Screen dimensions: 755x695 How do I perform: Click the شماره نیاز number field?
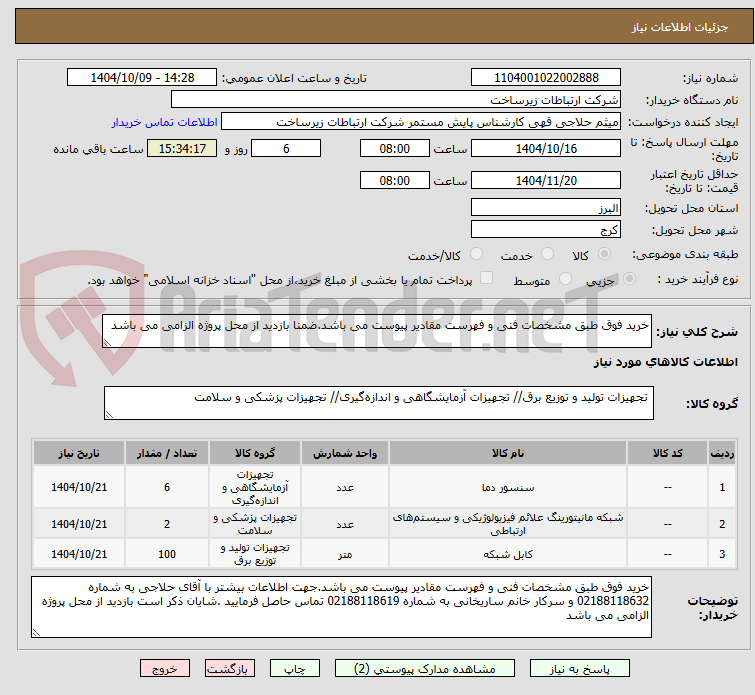point(546,78)
